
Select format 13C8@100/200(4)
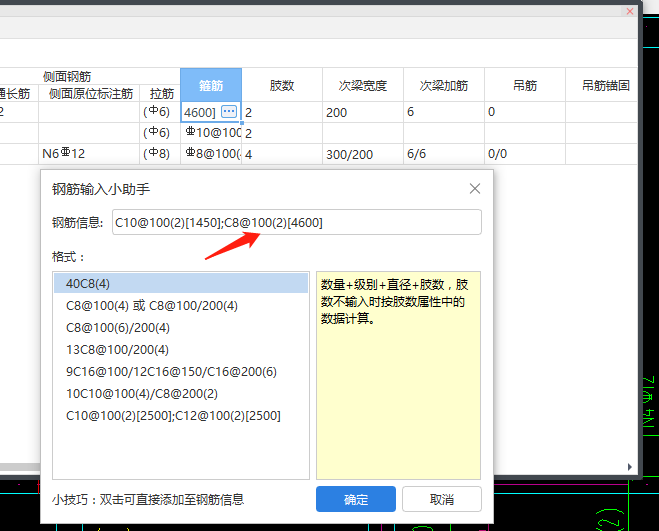coord(181,349)
